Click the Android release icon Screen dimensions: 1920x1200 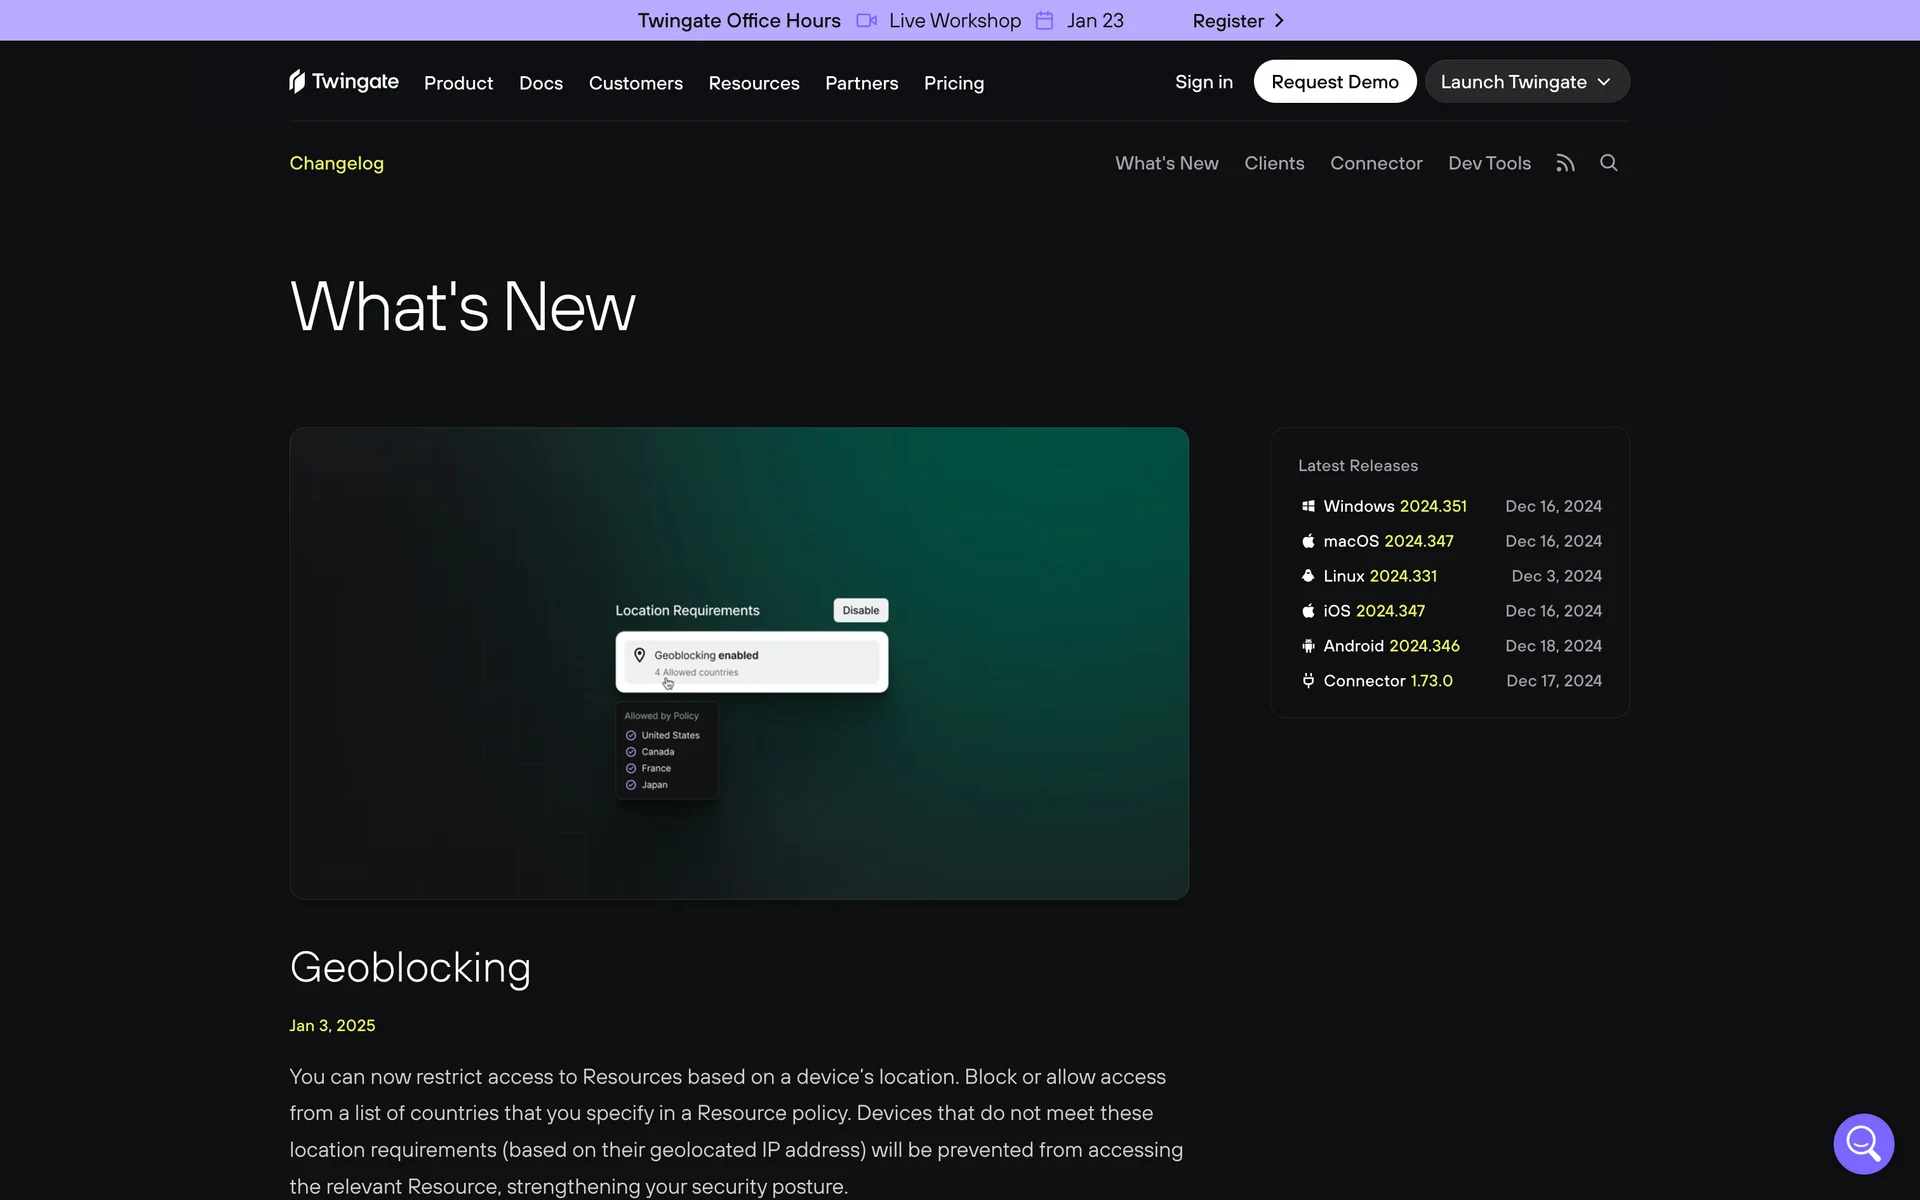tap(1308, 646)
